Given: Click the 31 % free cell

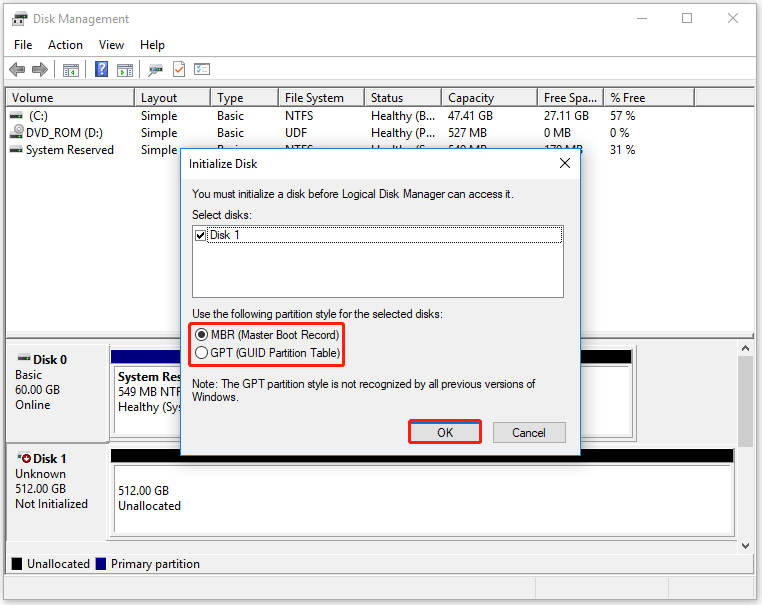Looking at the screenshot, I should tap(623, 150).
